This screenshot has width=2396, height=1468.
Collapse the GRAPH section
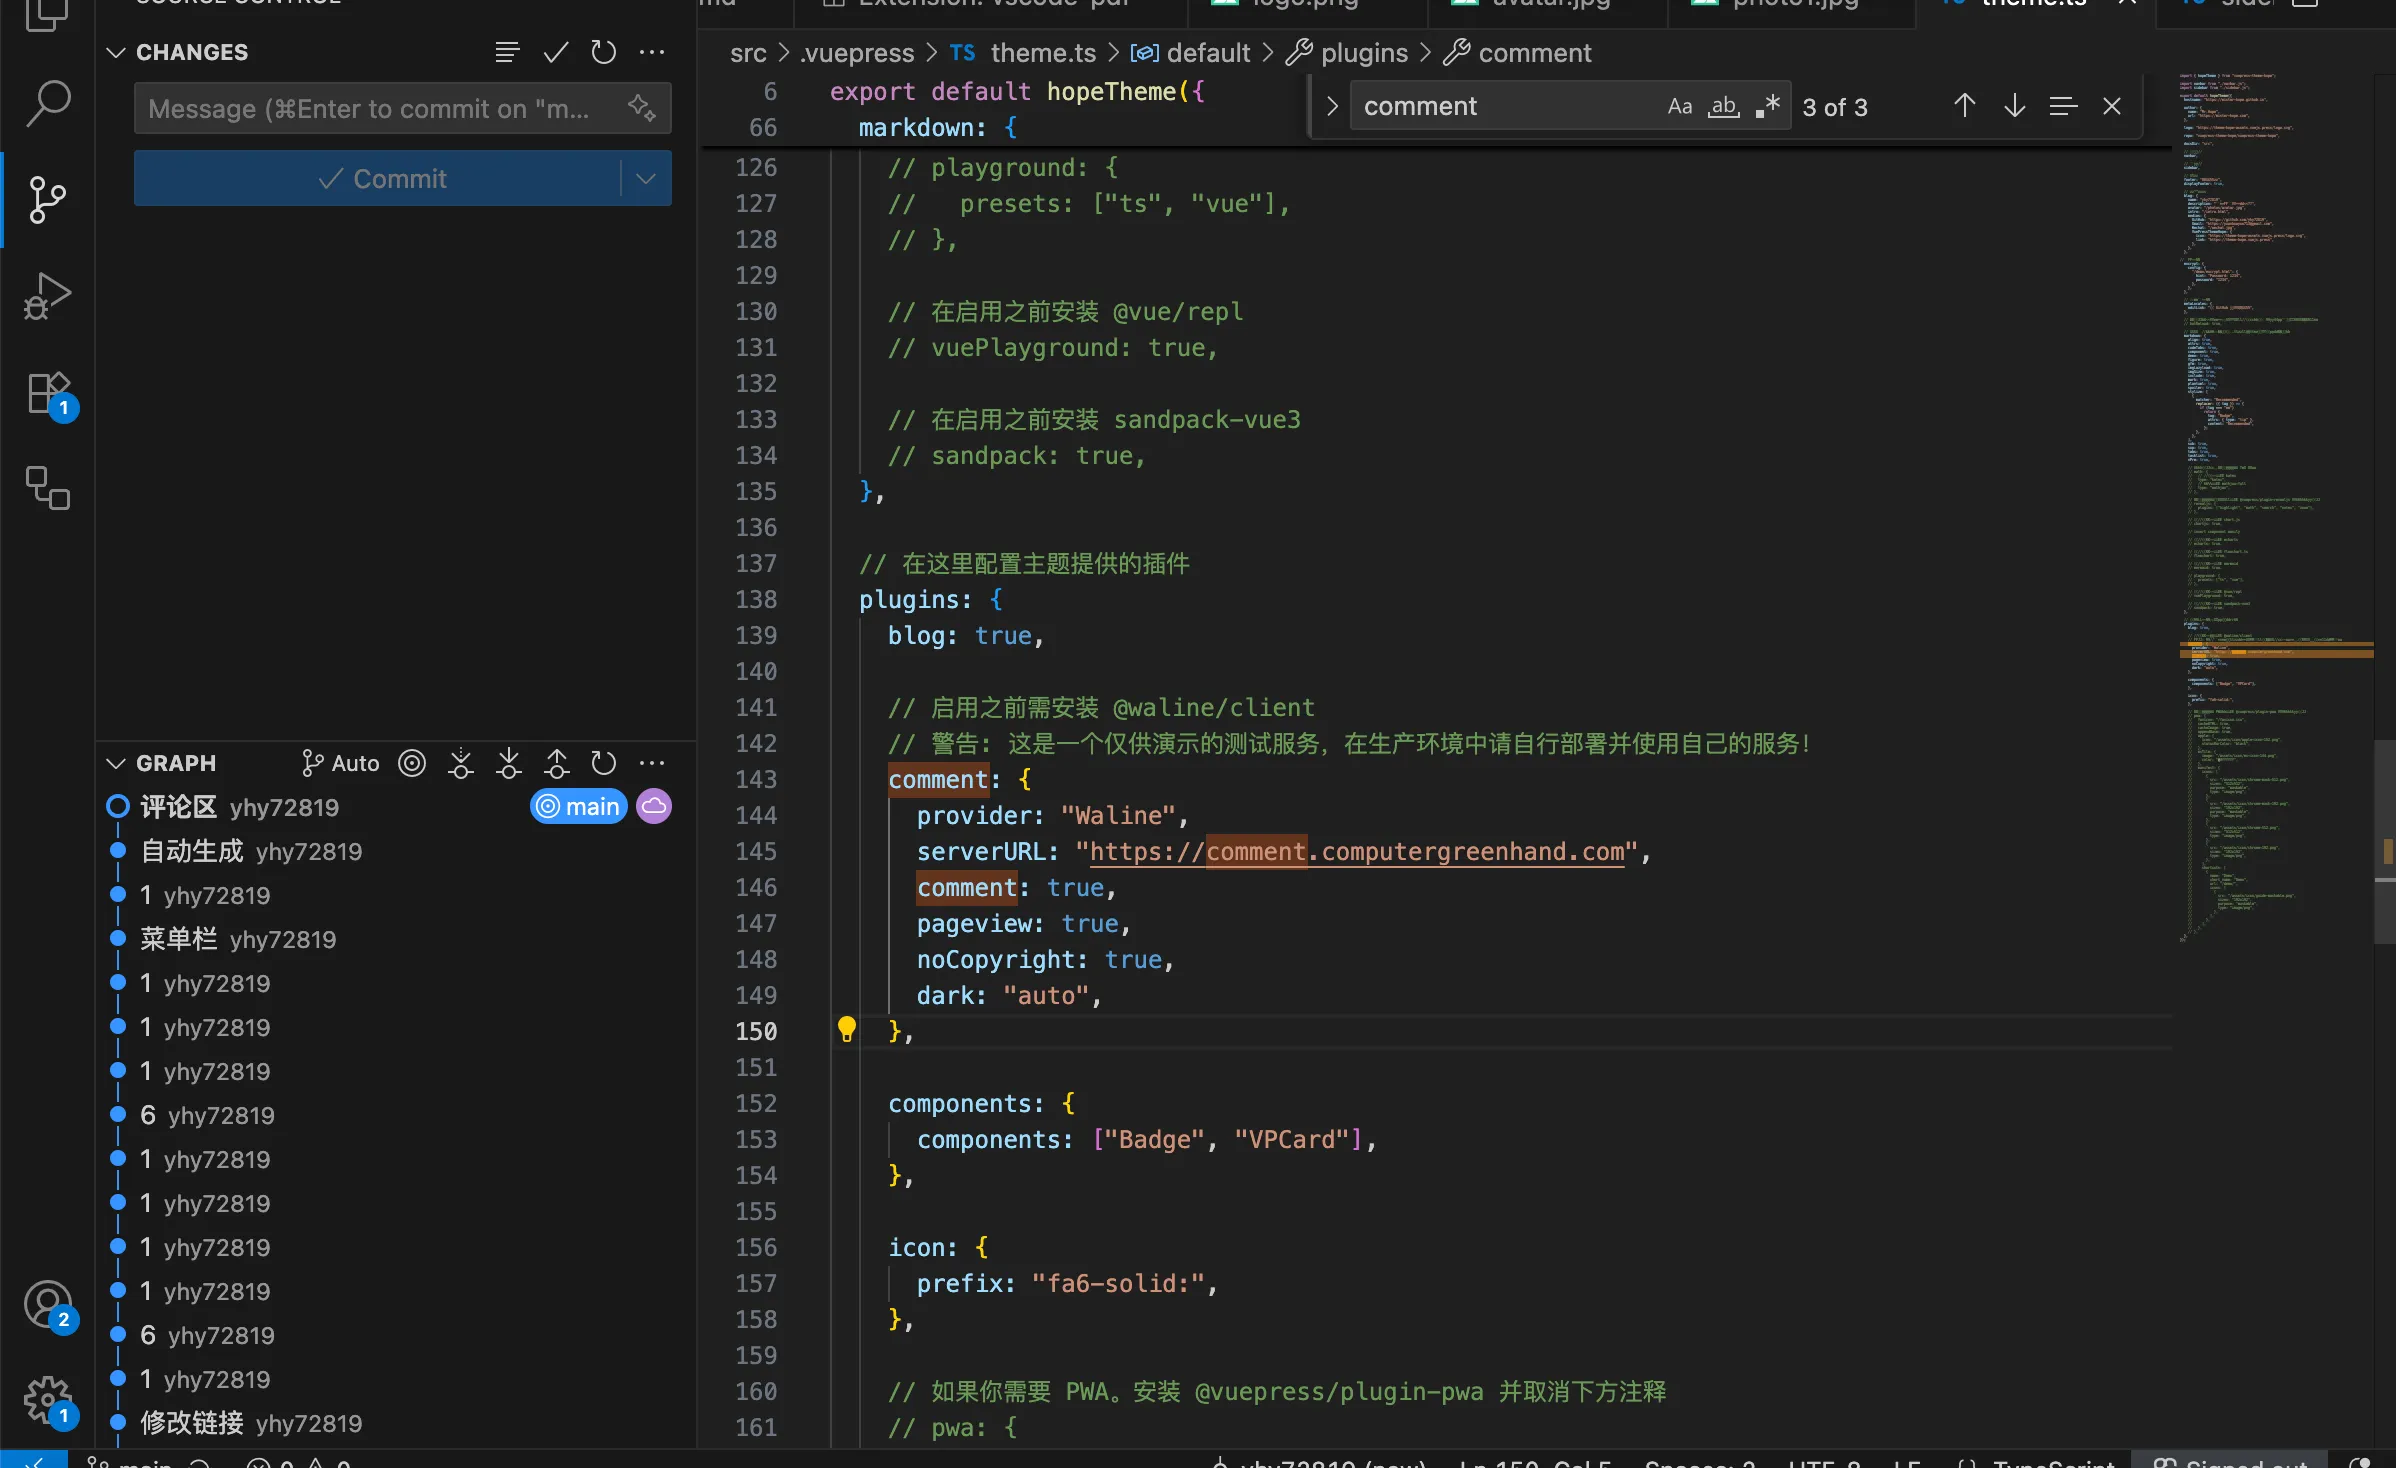116,764
